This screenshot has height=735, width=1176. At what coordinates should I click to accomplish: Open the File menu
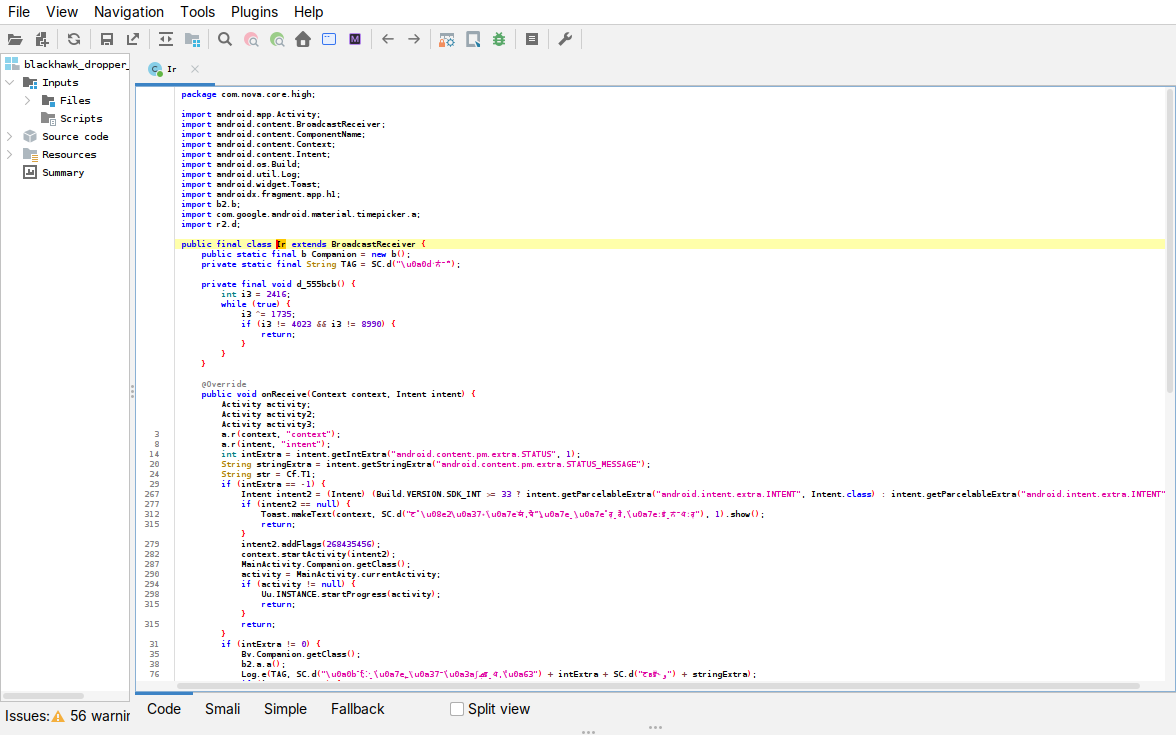click(x=19, y=12)
